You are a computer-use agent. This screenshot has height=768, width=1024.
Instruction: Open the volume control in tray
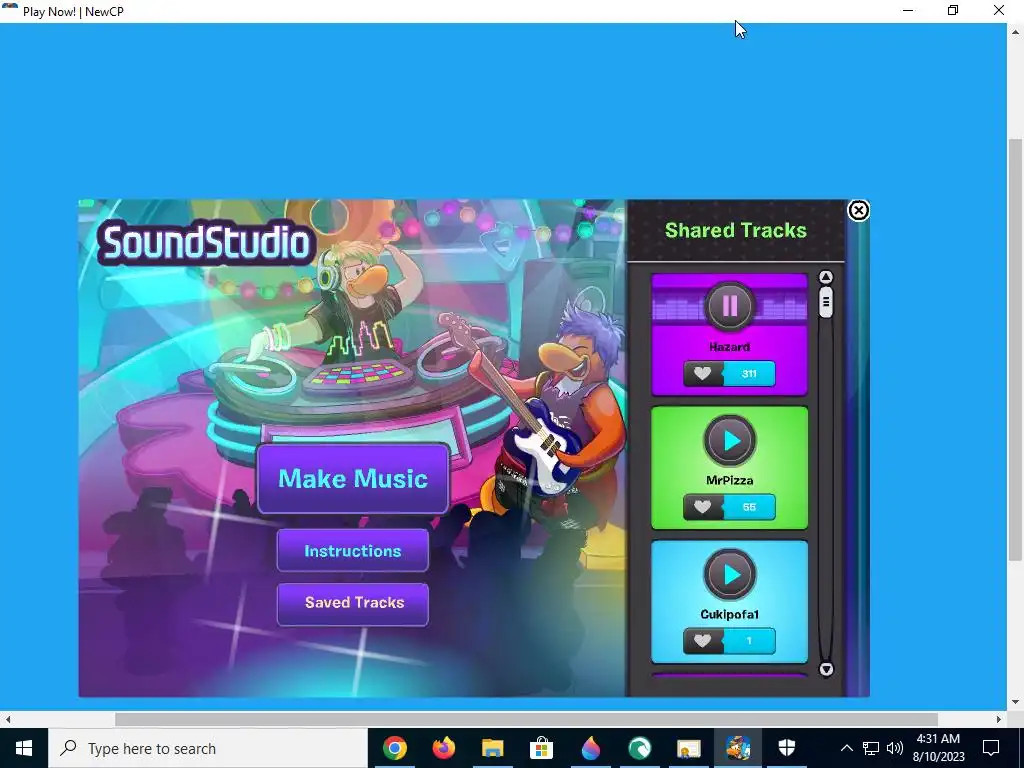click(x=895, y=748)
